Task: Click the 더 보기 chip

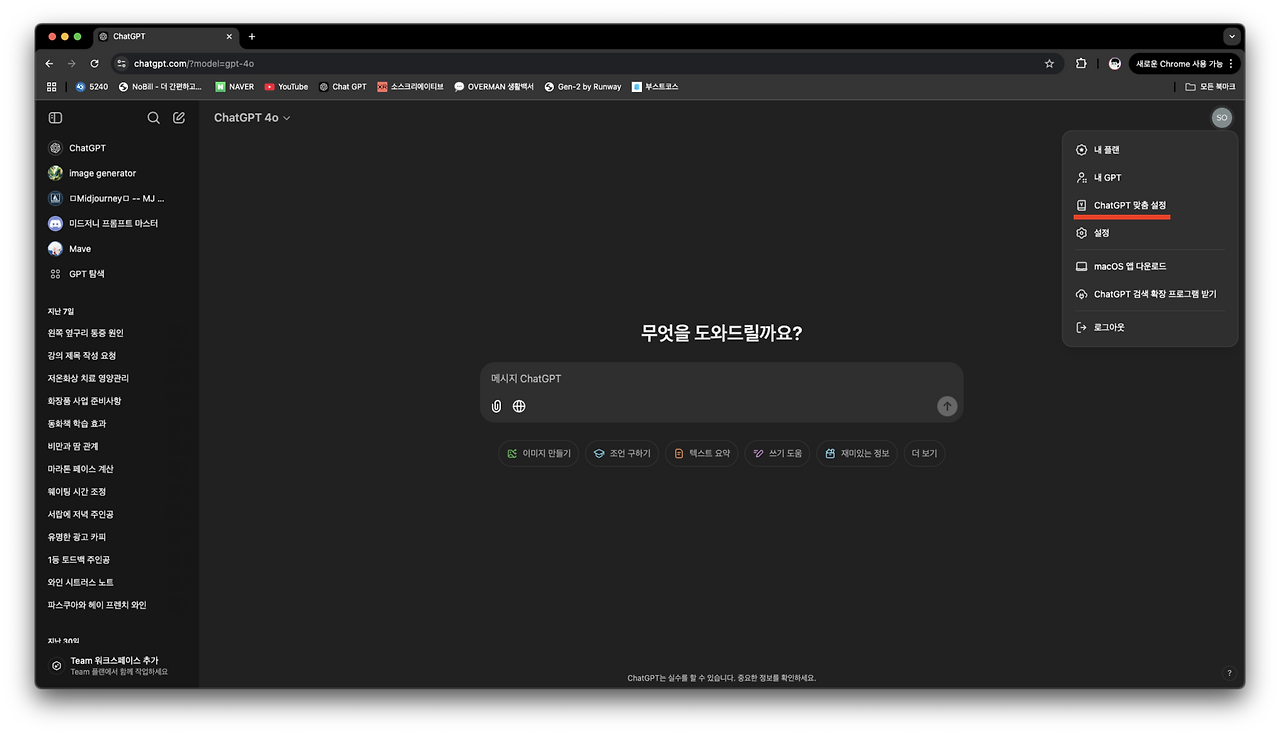Action: [x=924, y=454]
